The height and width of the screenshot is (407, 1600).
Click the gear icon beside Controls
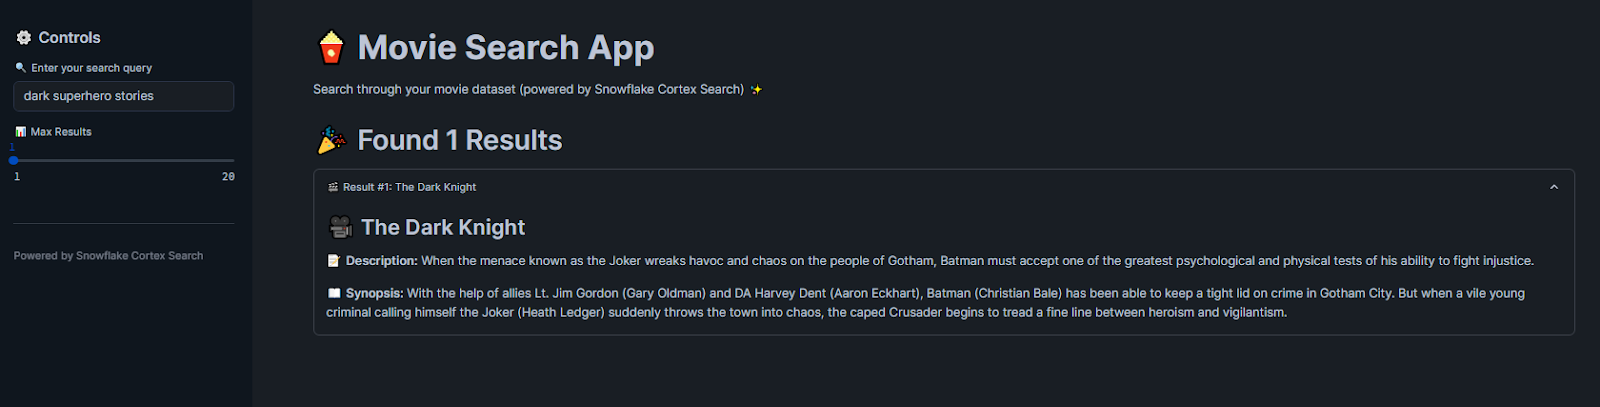(x=24, y=38)
